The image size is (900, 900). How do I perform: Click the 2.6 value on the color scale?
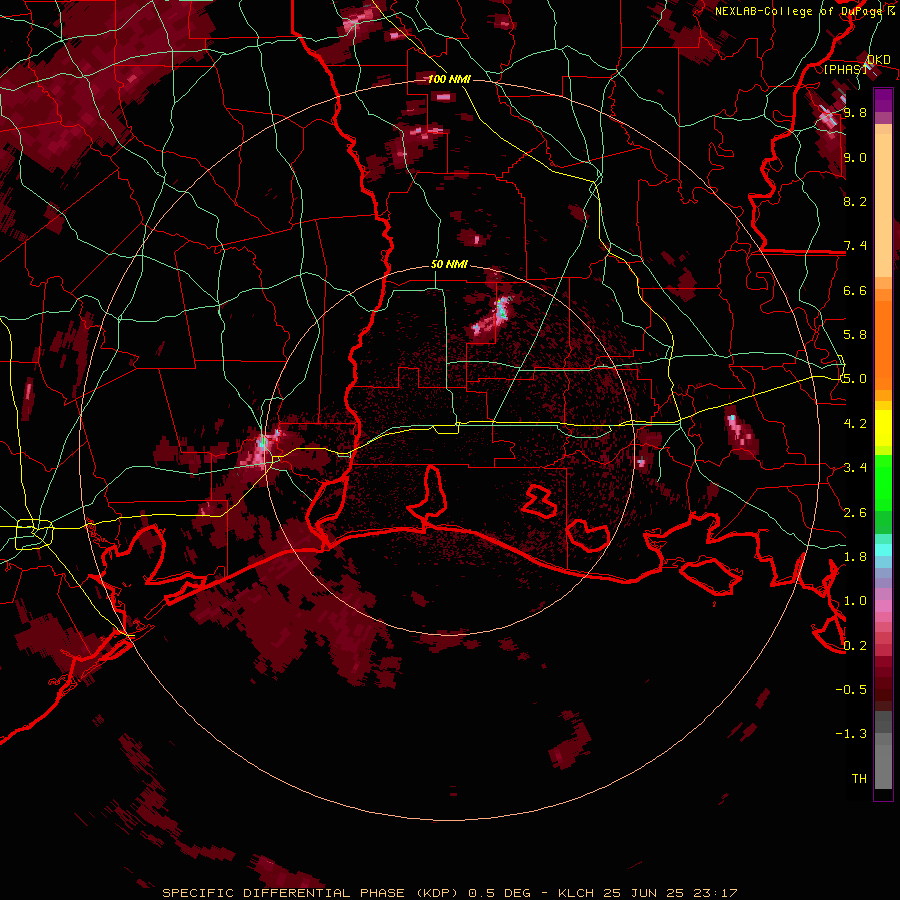coord(855,513)
